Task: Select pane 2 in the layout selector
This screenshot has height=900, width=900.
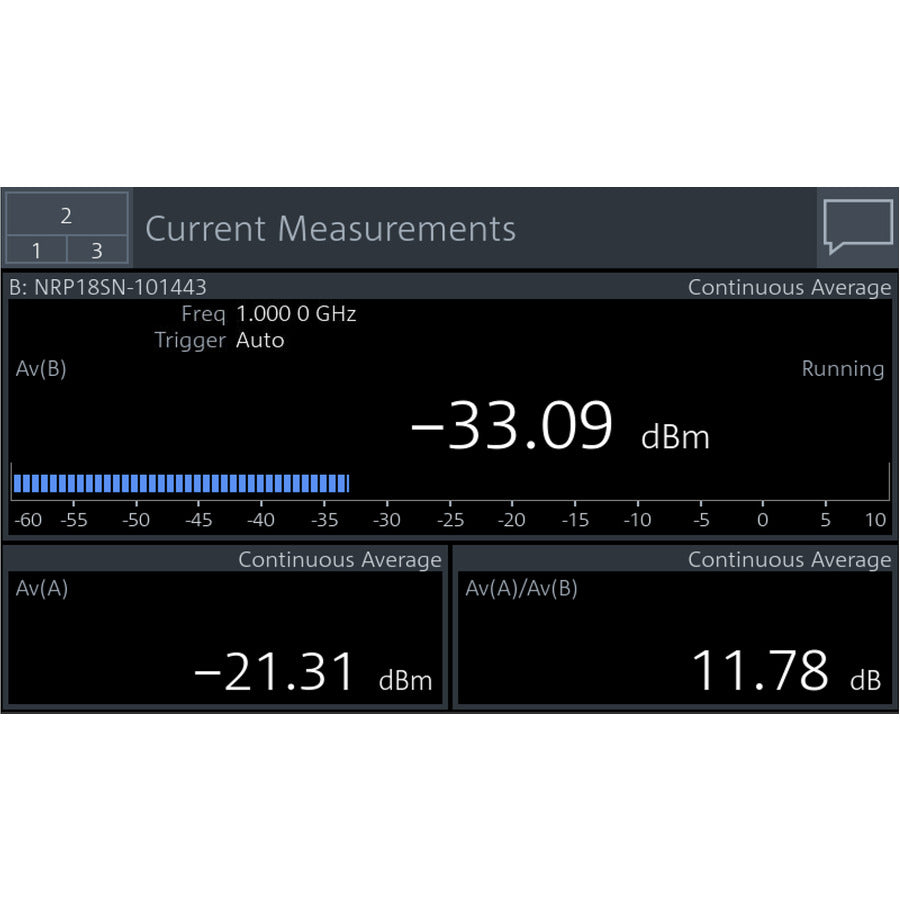Action: coord(66,211)
